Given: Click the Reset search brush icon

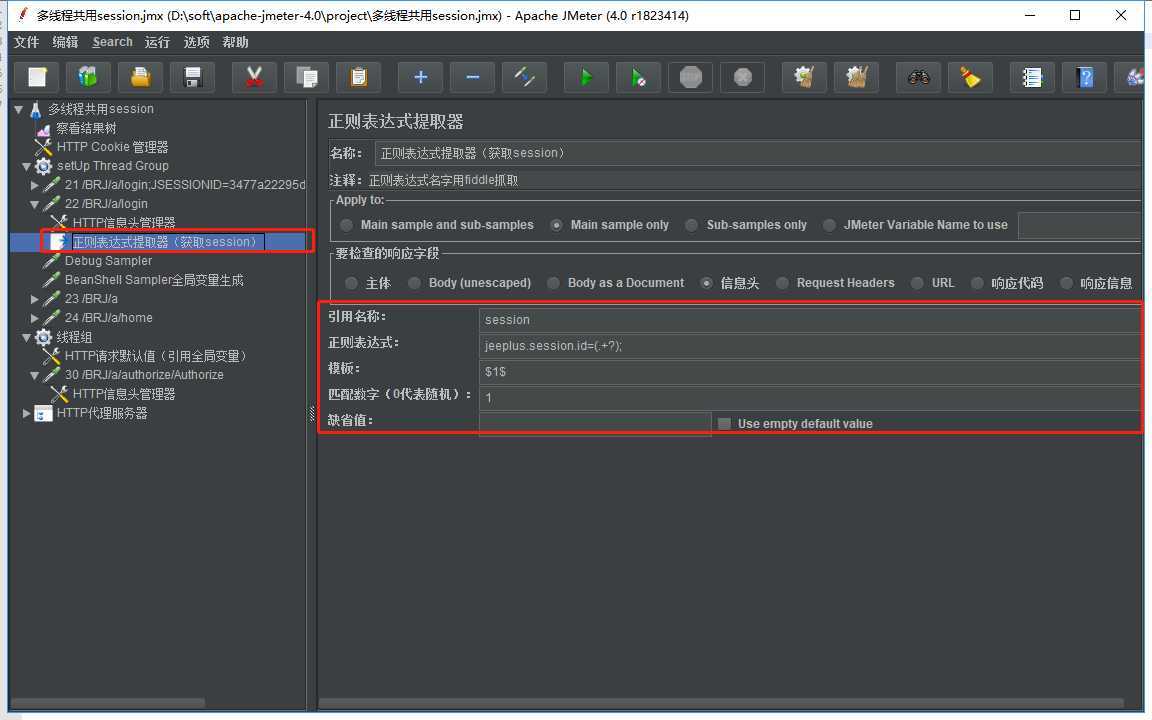Looking at the screenshot, I should pos(971,77).
